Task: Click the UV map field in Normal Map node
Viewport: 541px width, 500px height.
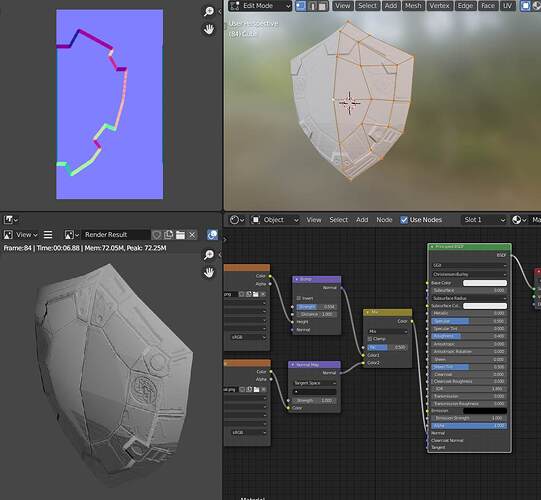Action: (x=315, y=392)
